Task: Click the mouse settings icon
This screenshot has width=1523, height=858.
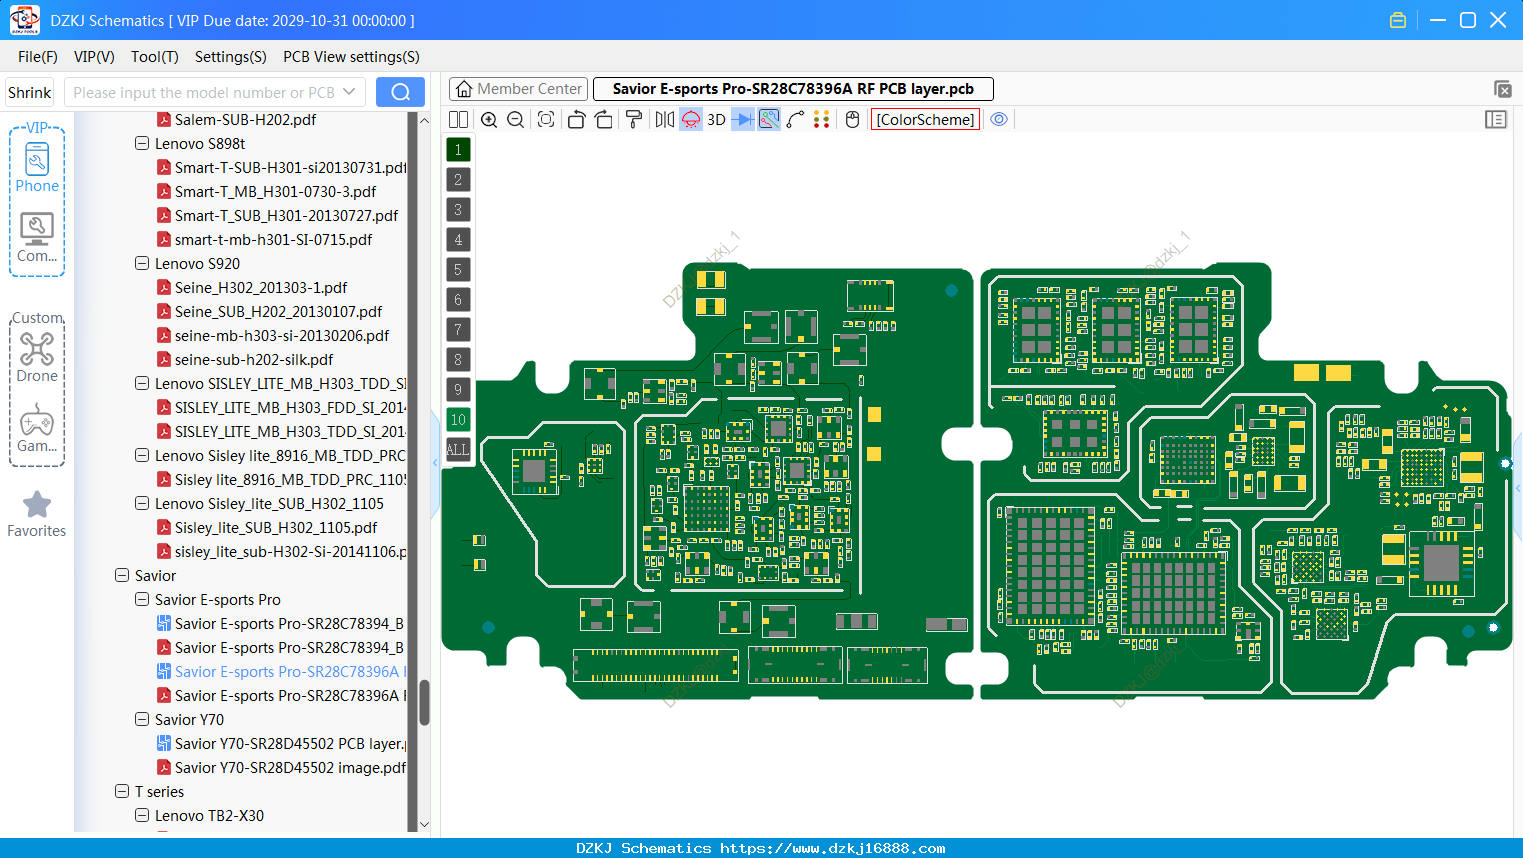Action: (x=853, y=120)
